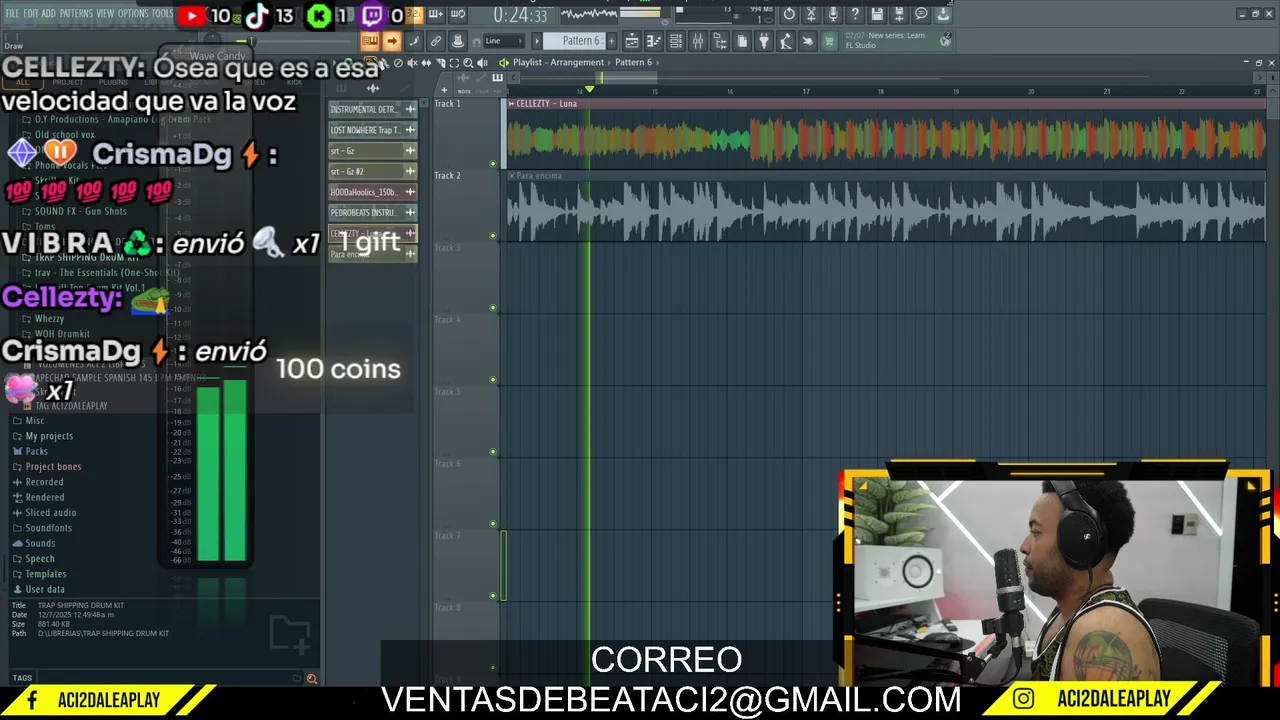Viewport: 1280px width, 720px height.
Task: Open the Channel rack view icon
Action: tap(676, 41)
